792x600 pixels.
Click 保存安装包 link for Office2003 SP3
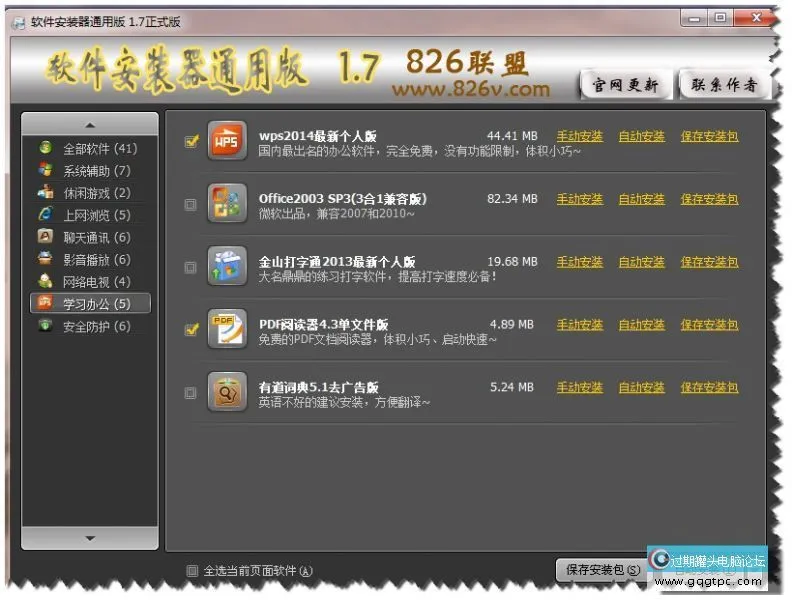coord(709,199)
